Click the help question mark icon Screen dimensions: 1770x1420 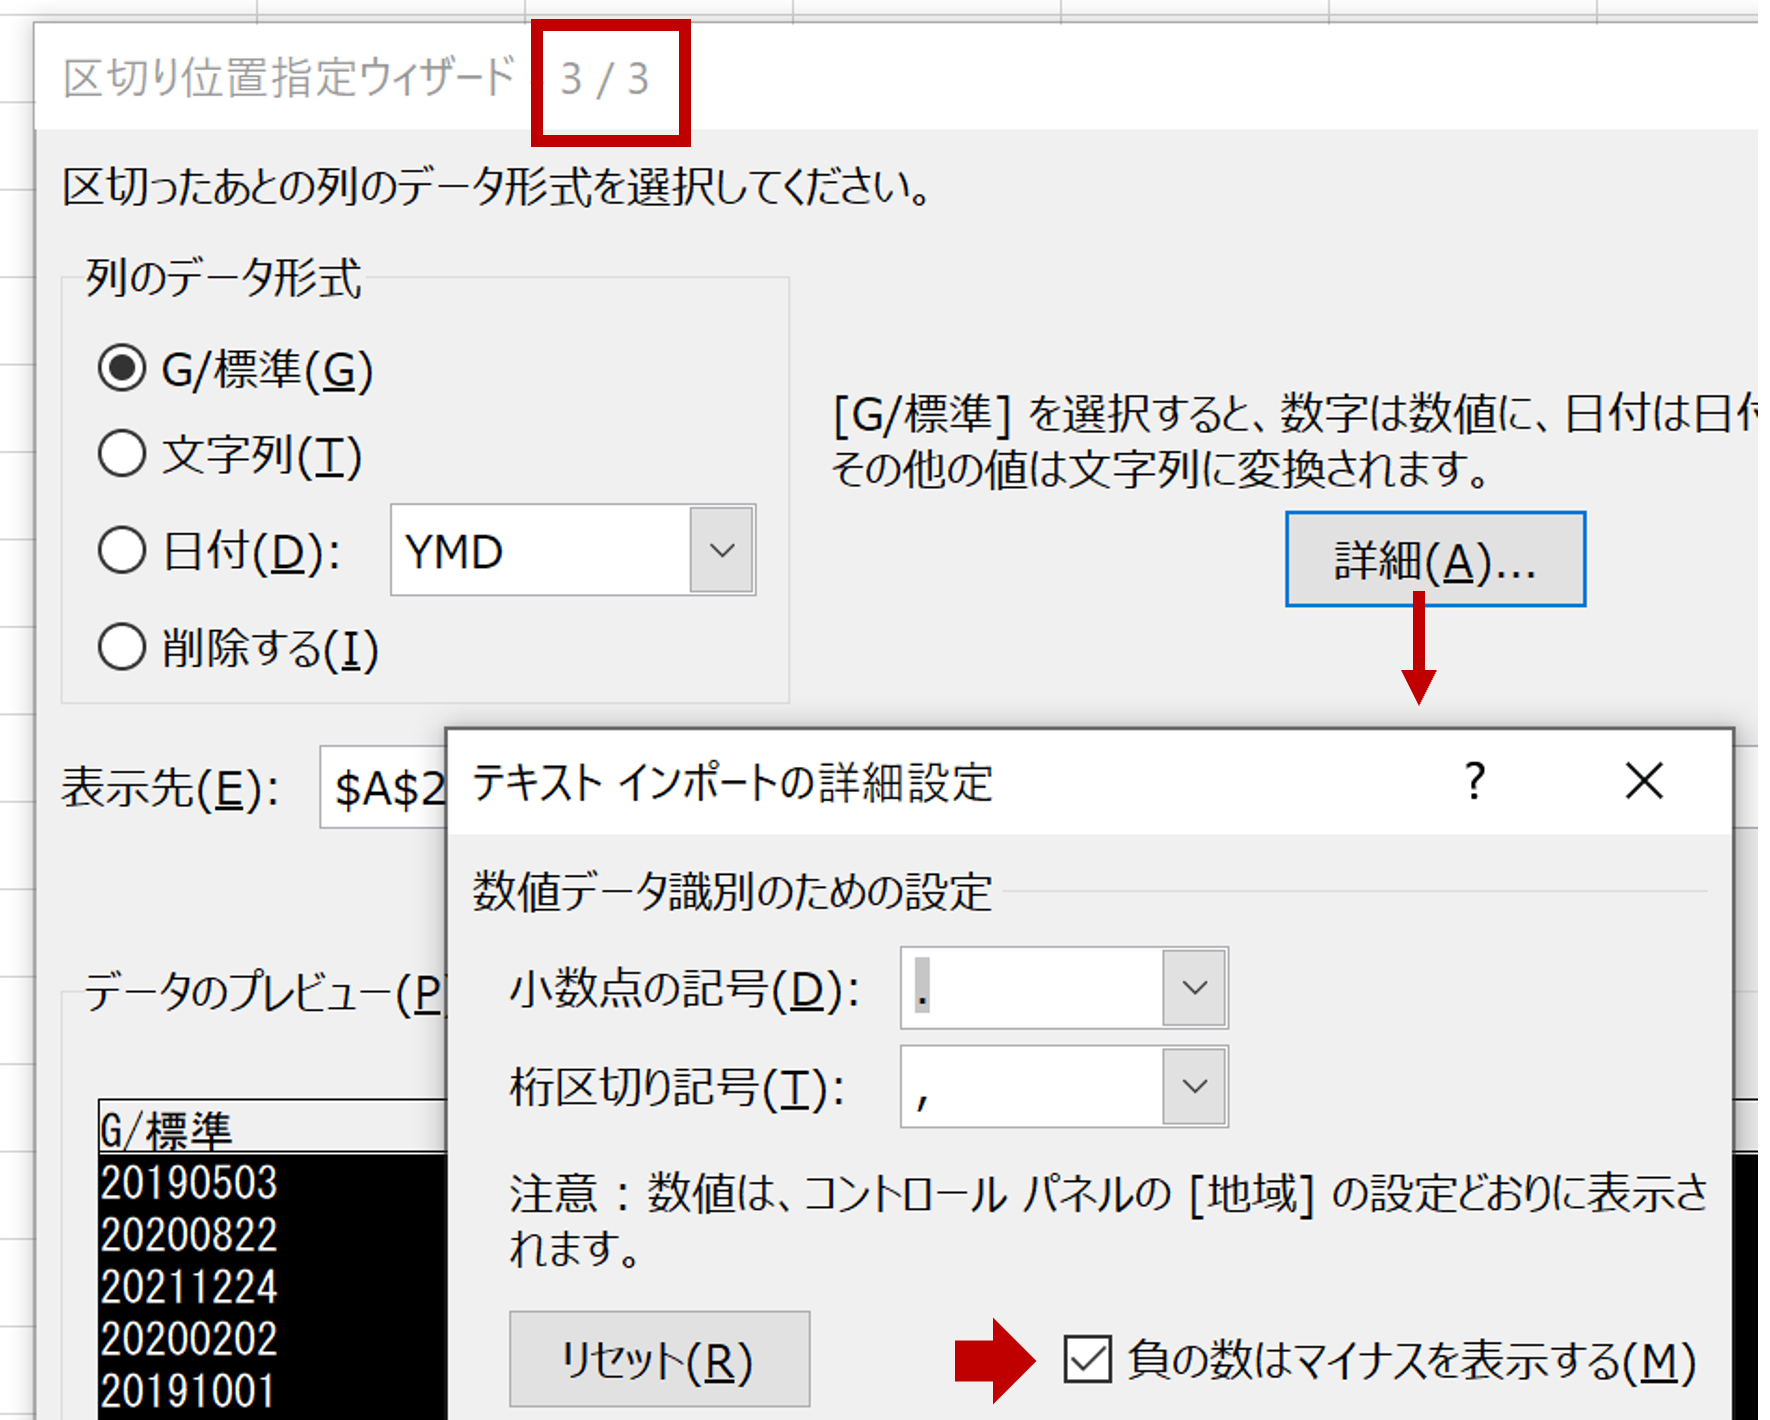pyautogui.click(x=1474, y=781)
